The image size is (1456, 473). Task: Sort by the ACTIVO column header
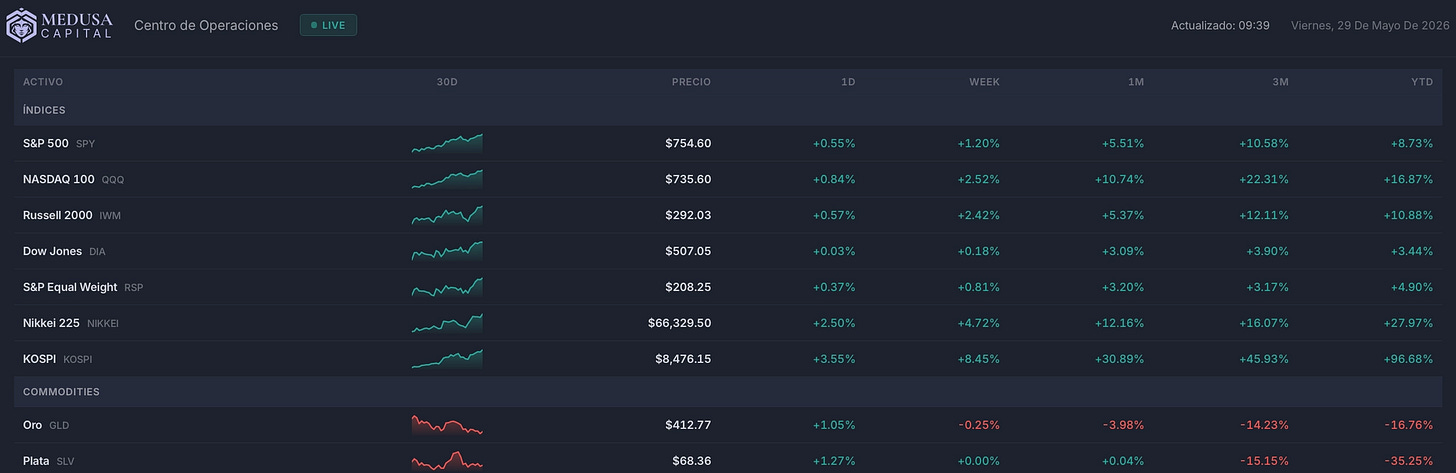click(43, 82)
